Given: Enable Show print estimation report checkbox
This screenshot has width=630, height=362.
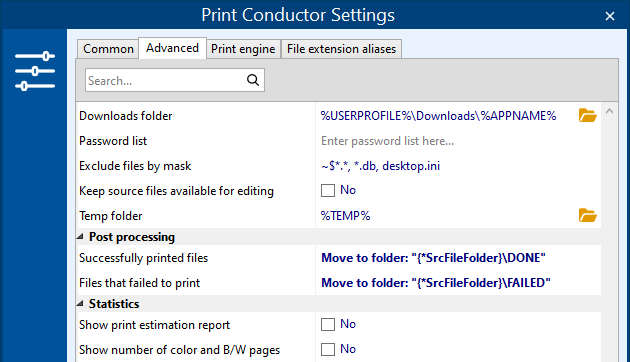Looking at the screenshot, I should 328,325.
